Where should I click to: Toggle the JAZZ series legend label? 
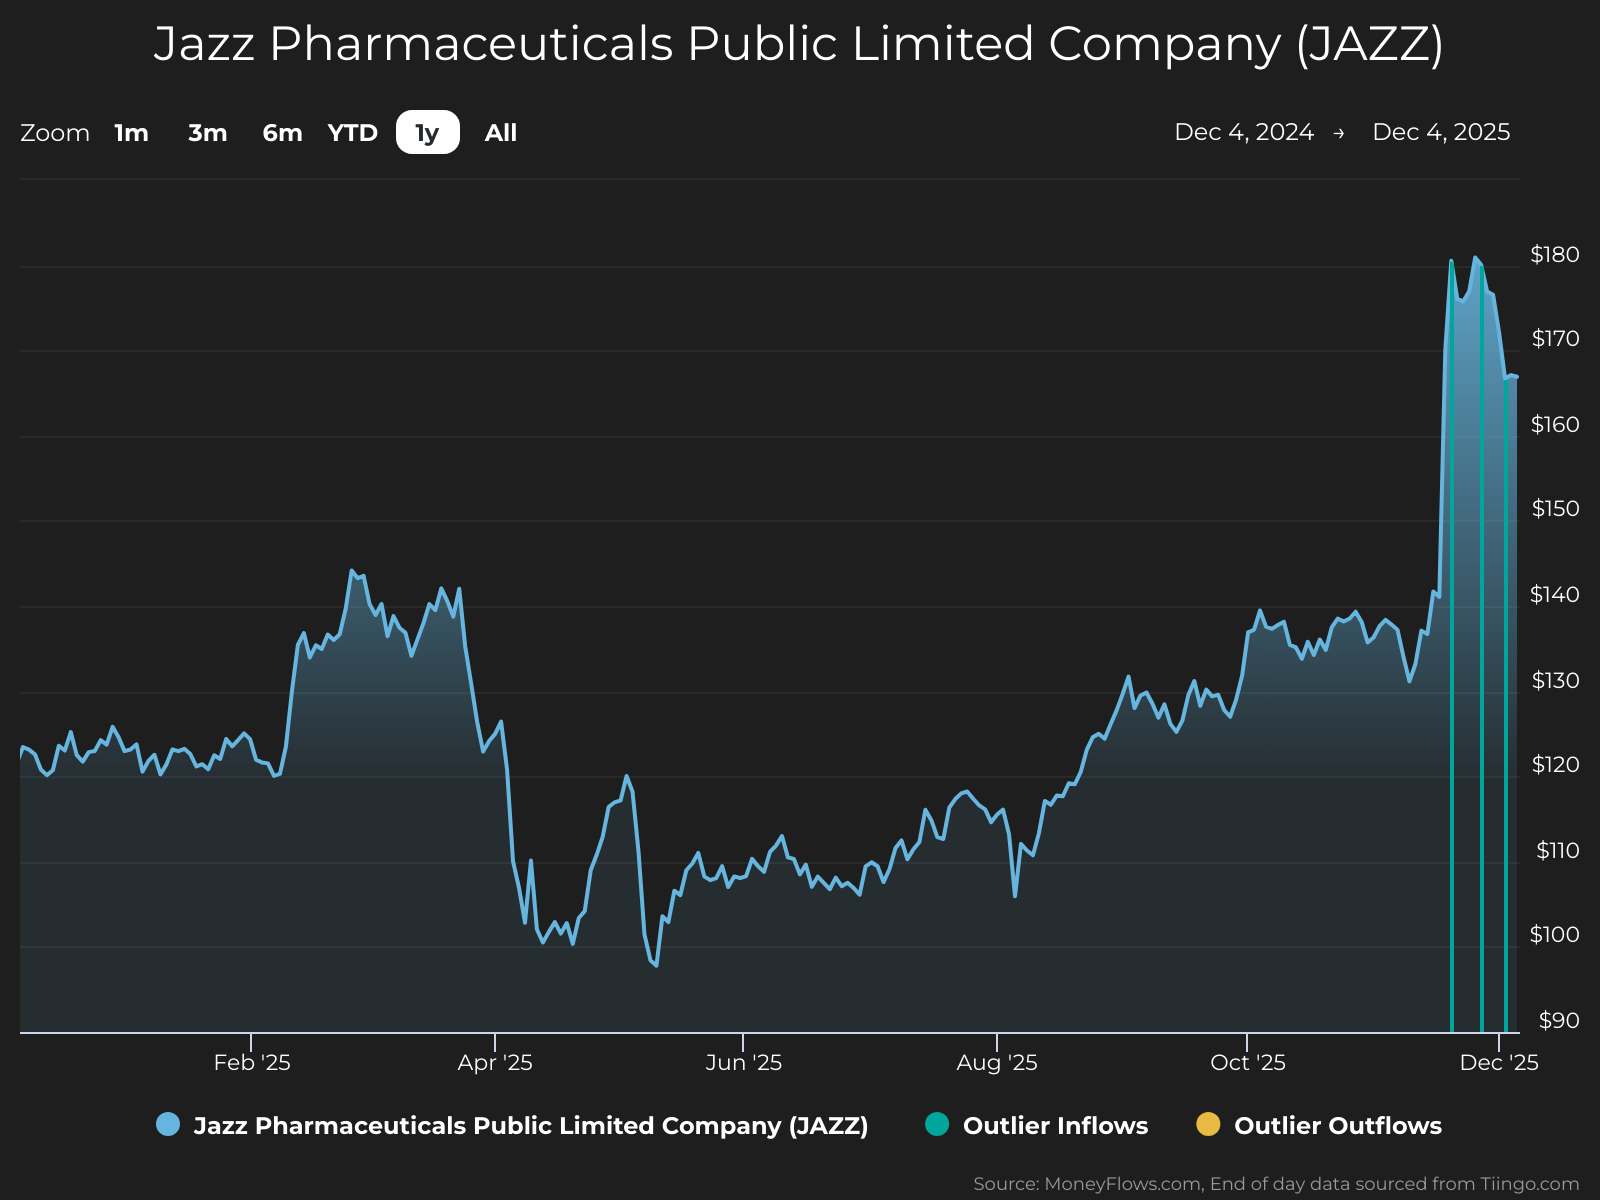click(531, 1125)
